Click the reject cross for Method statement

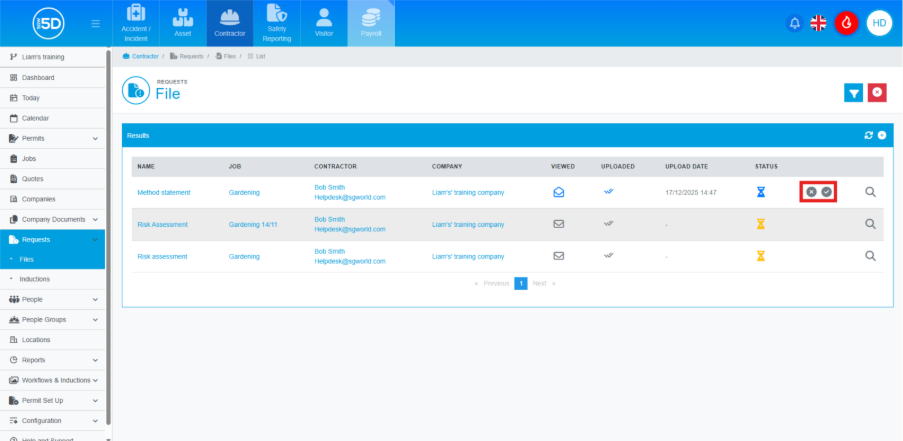coord(811,192)
